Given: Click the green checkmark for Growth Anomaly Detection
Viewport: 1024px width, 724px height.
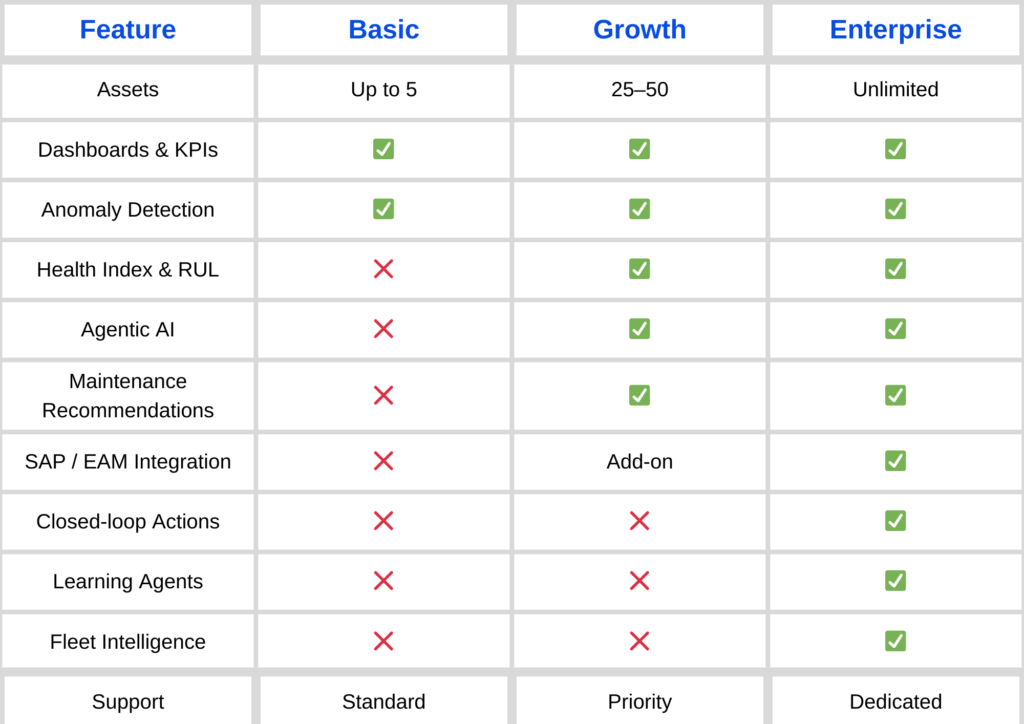Looking at the screenshot, I should point(640,209).
